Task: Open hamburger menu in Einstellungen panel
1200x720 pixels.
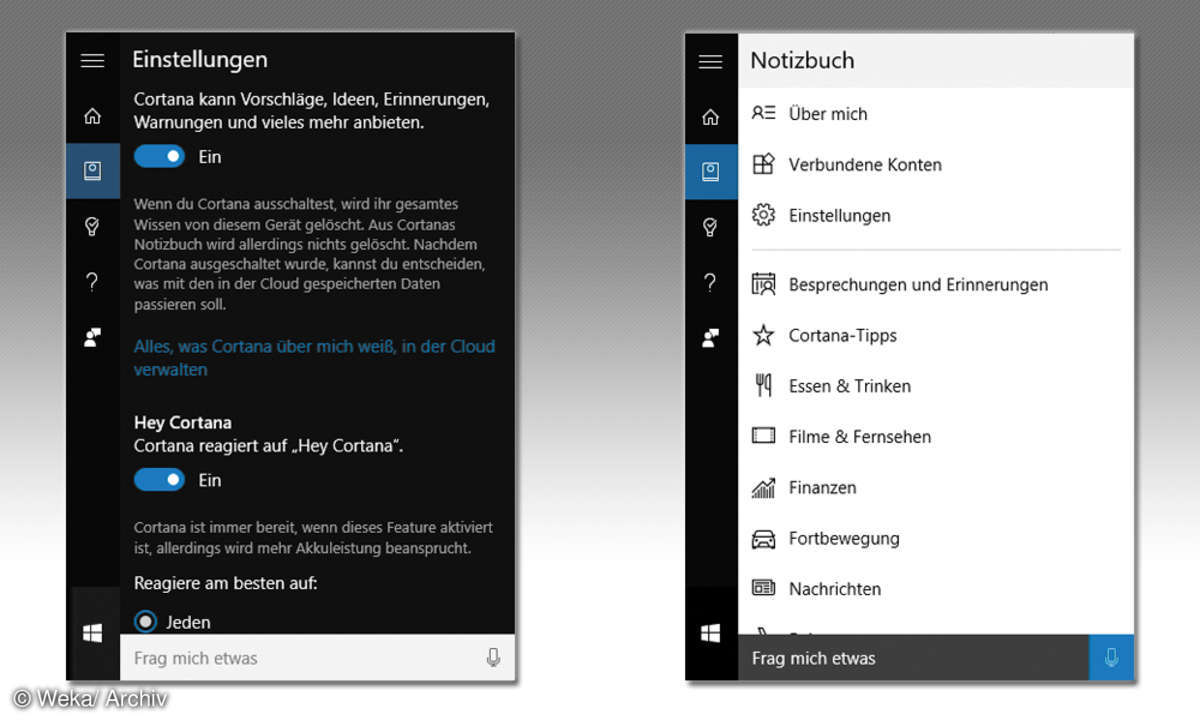Action: (x=93, y=61)
